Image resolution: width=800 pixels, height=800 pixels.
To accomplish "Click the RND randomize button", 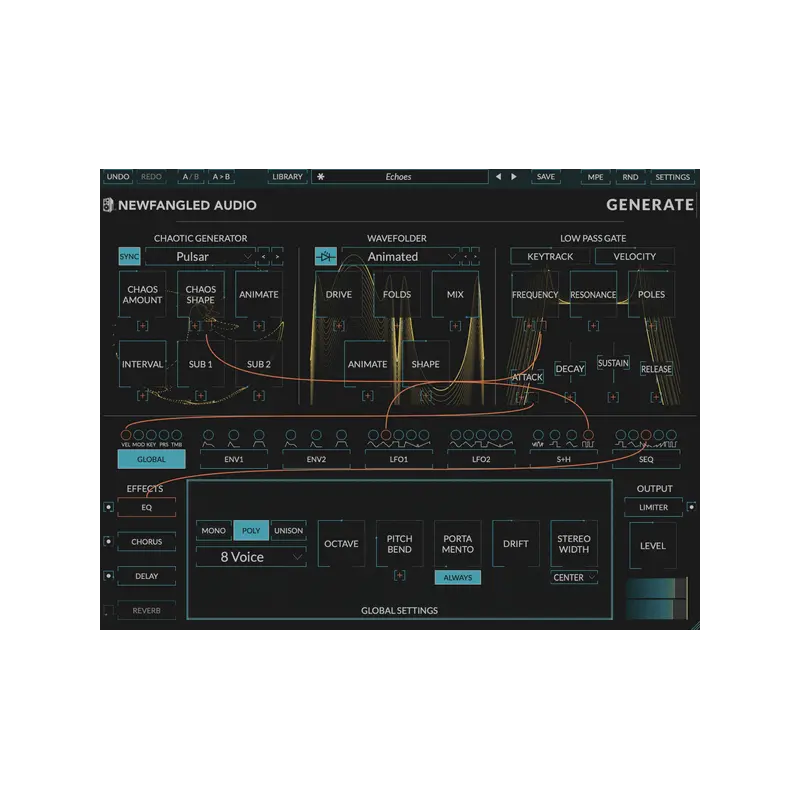I will (630, 177).
